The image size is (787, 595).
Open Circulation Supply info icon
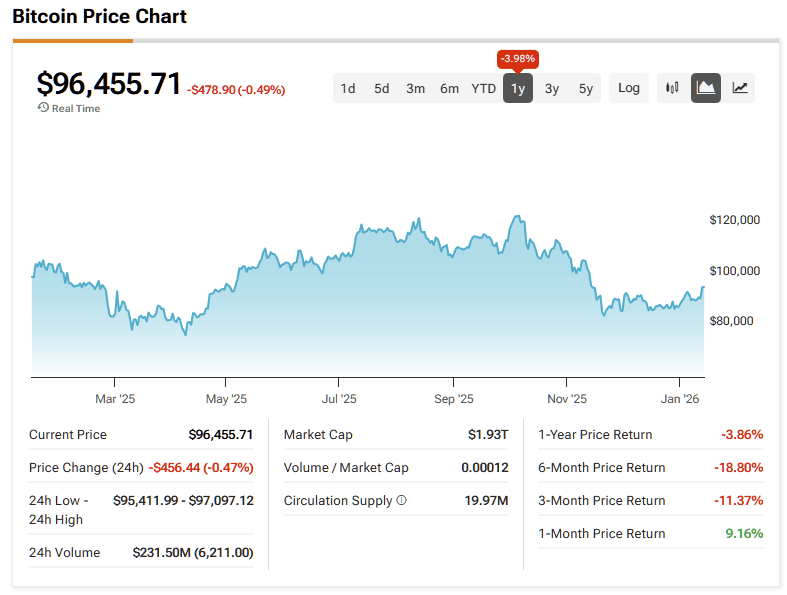(401, 500)
